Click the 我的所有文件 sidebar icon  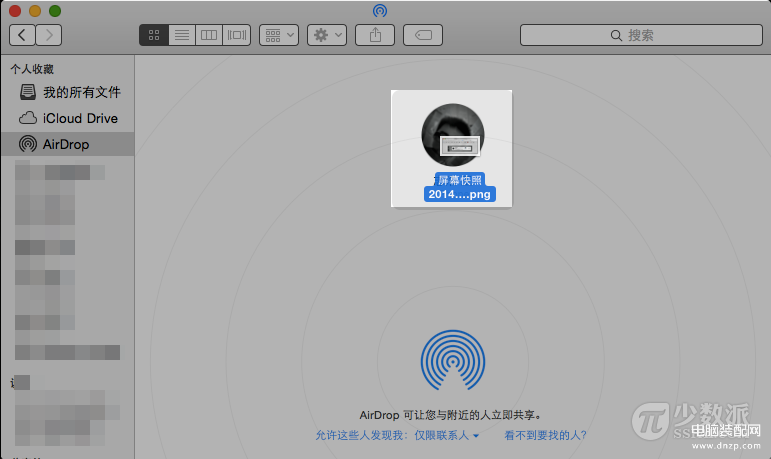pos(28,92)
